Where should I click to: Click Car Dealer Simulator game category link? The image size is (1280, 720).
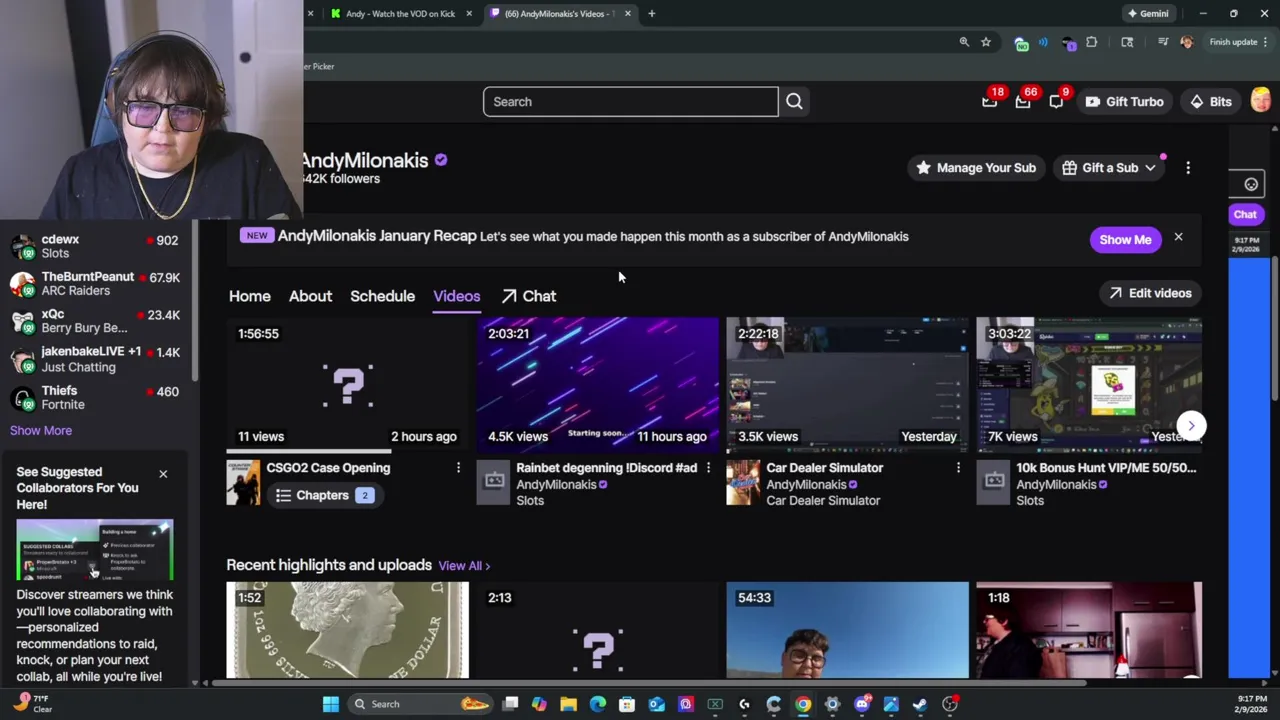coord(823,501)
